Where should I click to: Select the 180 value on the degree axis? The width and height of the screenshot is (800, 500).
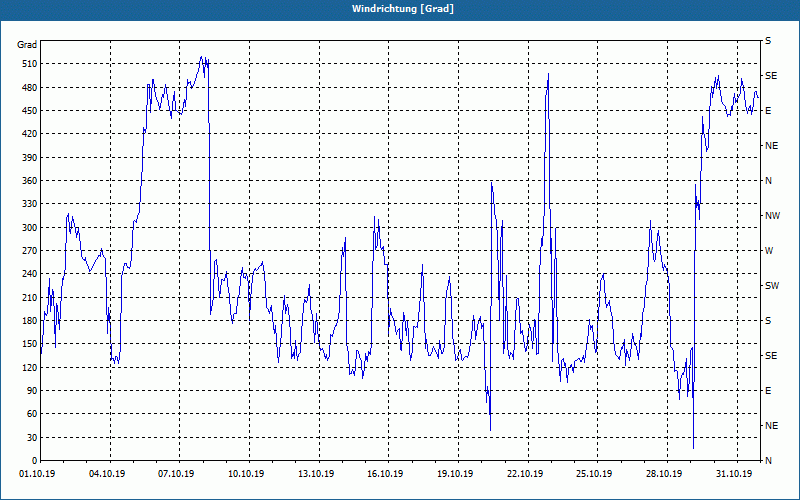(x=30, y=320)
